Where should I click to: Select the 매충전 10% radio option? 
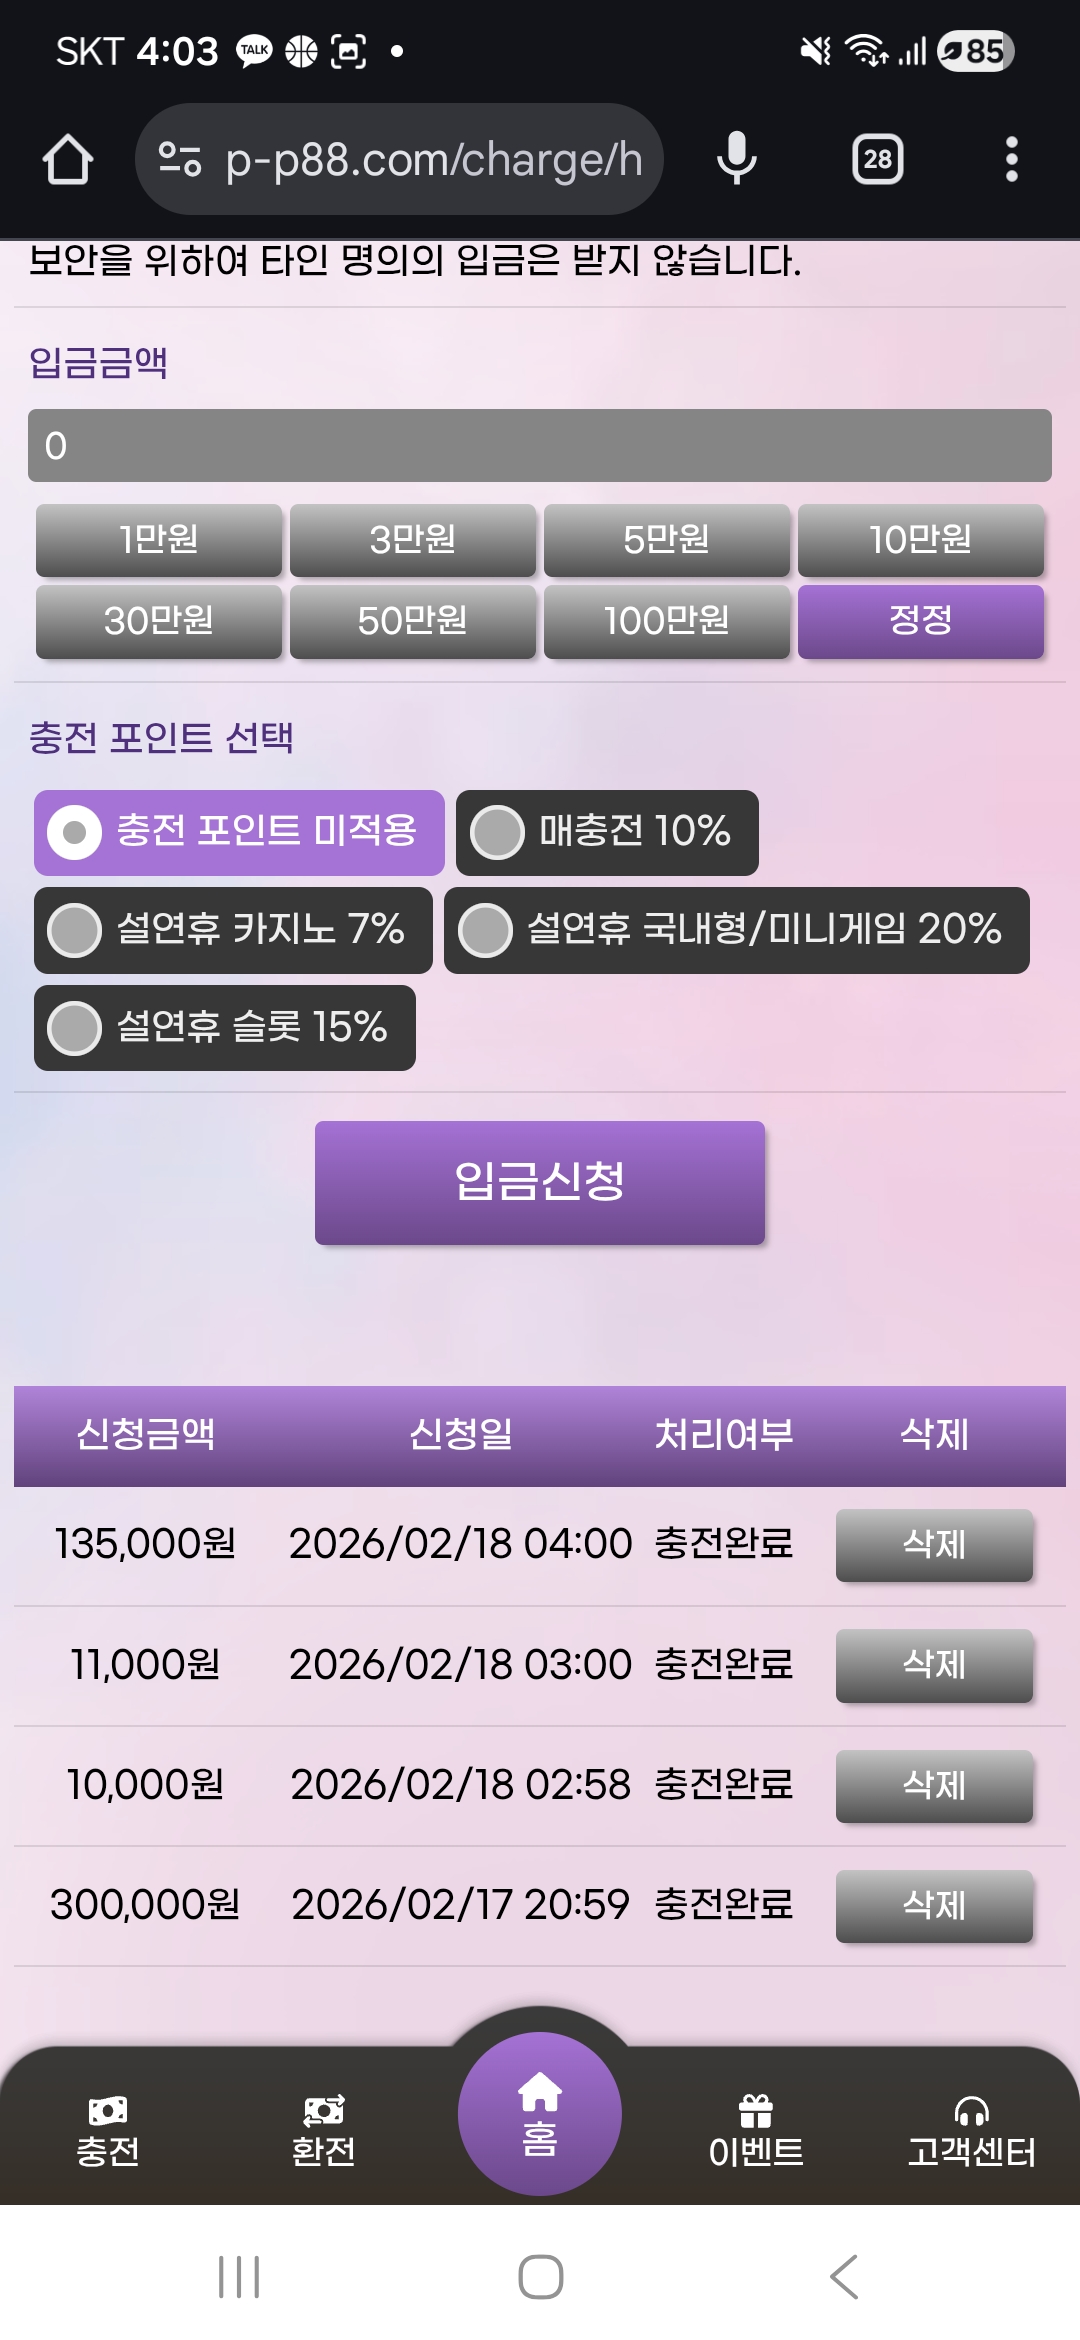pos(607,832)
